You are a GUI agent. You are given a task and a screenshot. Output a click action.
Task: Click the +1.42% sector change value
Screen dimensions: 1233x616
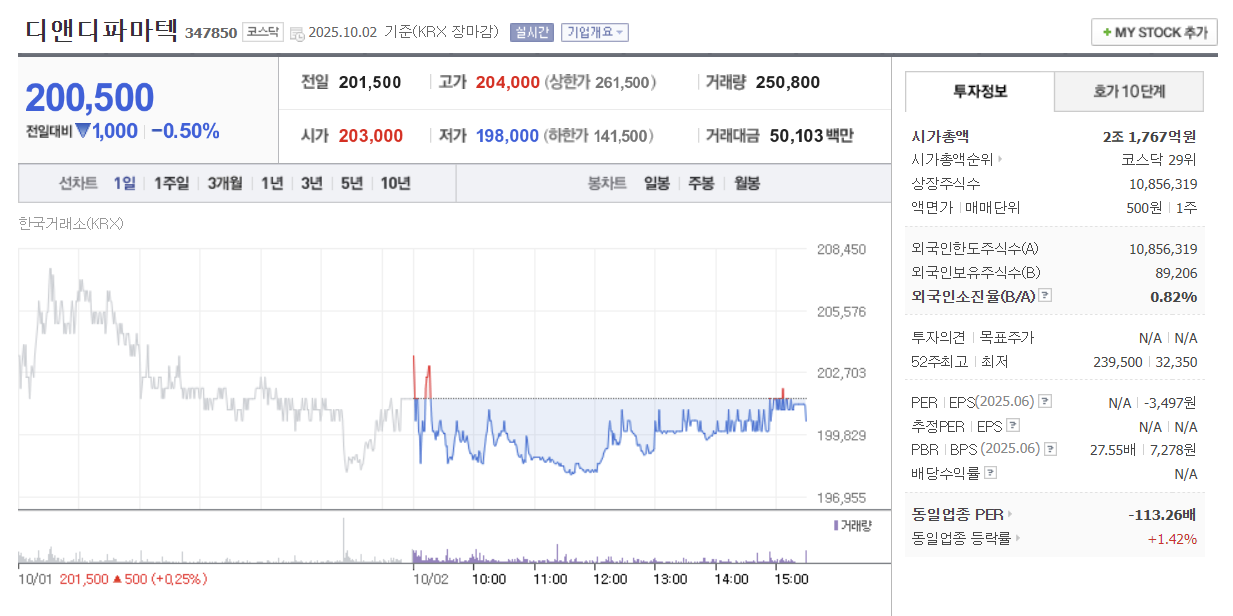[1172, 539]
